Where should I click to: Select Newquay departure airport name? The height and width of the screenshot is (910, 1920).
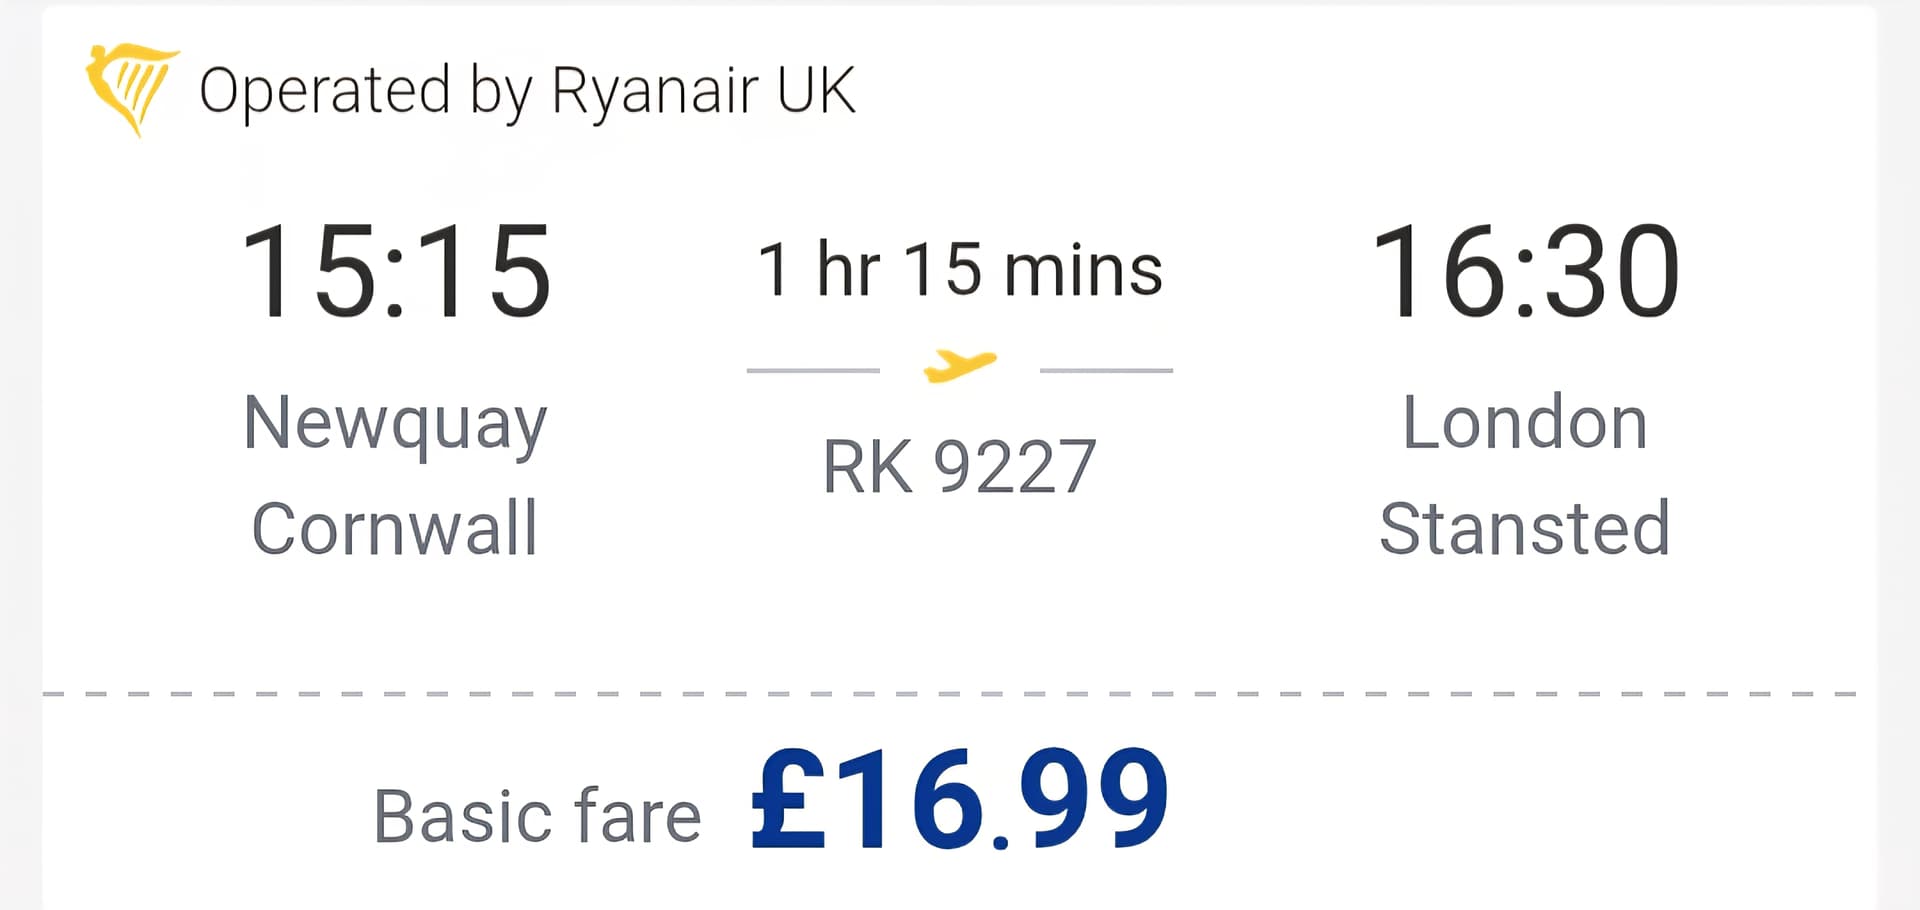point(396,425)
